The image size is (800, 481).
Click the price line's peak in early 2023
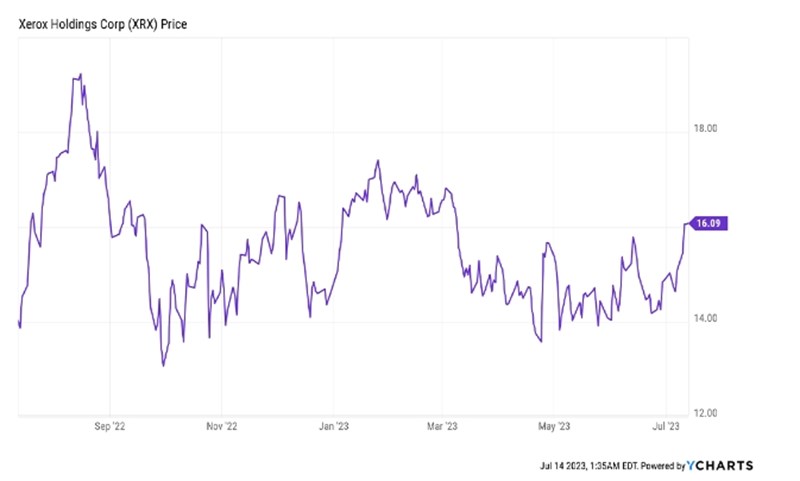click(377, 160)
